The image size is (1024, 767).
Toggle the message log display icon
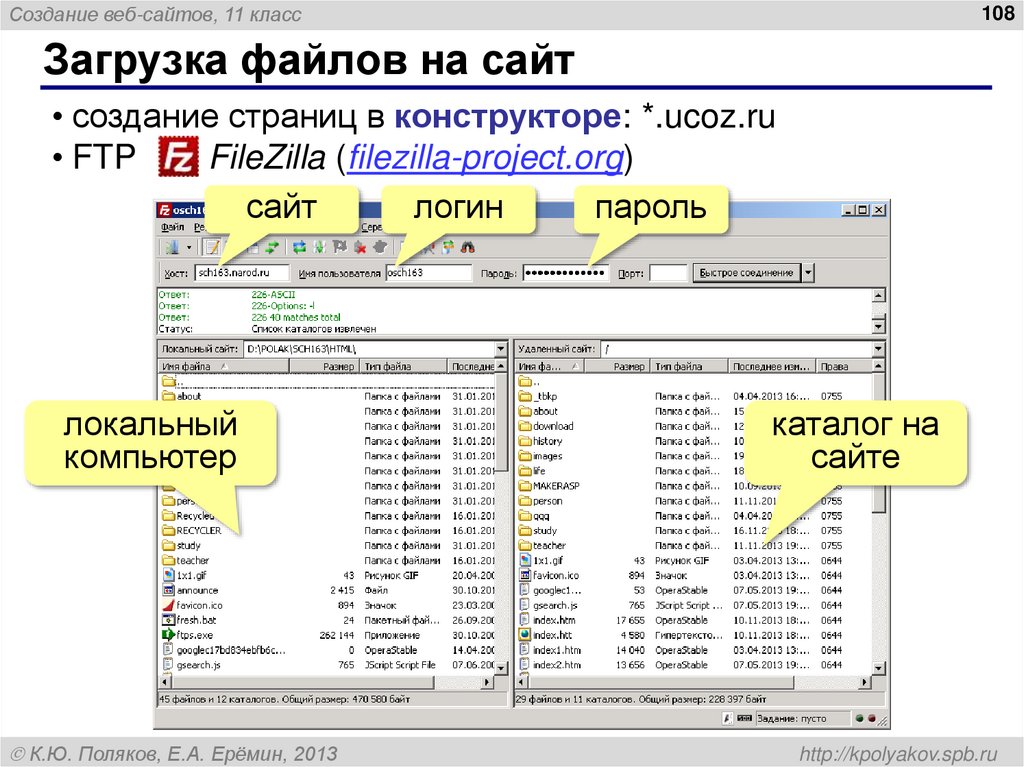tap(211, 247)
